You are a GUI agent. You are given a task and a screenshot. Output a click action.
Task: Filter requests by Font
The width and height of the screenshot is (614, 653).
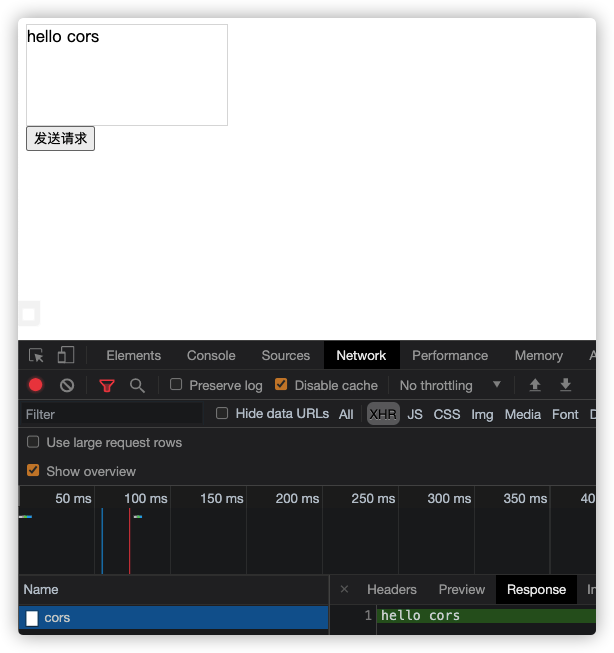(x=565, y=414)
